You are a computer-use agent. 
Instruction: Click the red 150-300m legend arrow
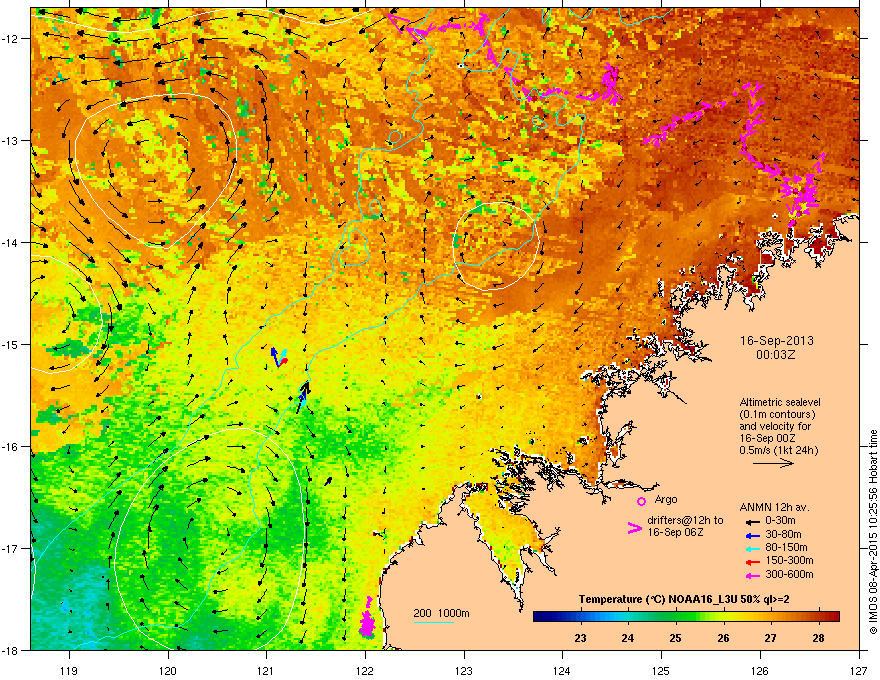(752, 561)
